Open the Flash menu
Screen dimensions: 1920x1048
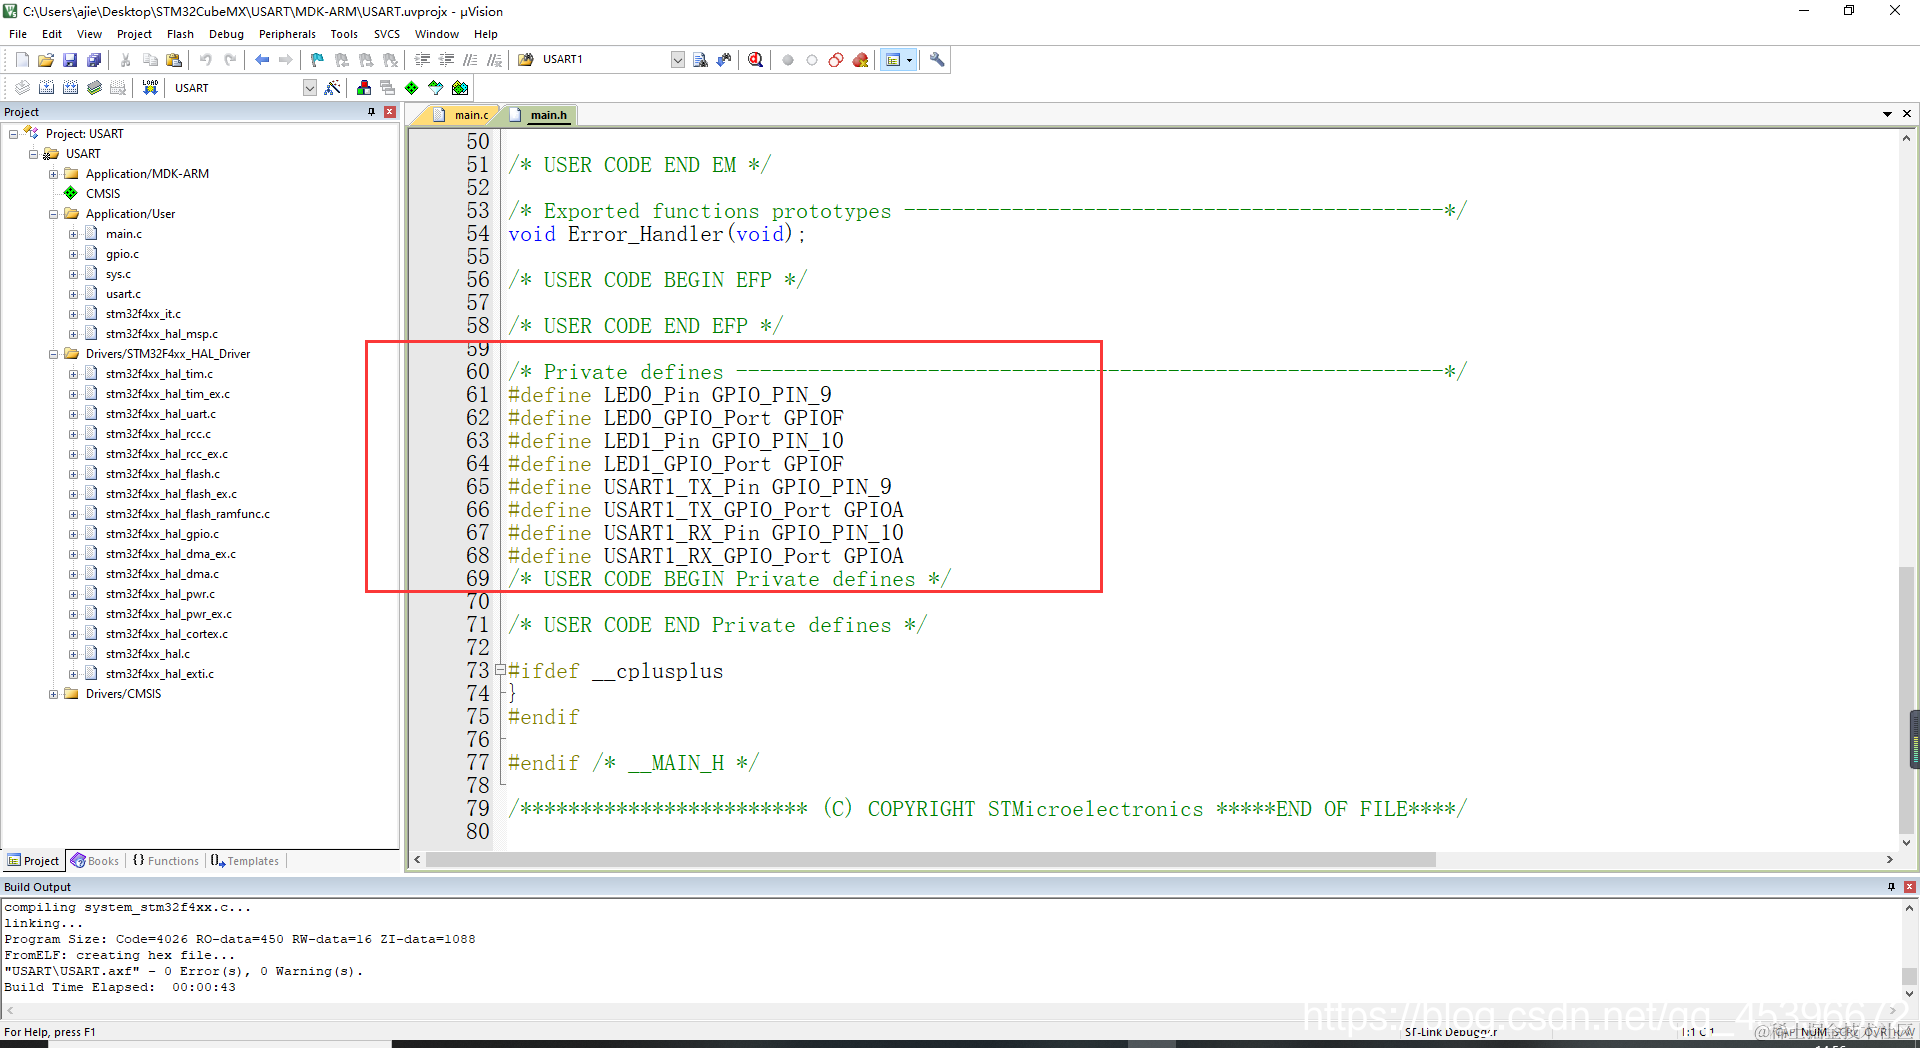tap(180, 34)
